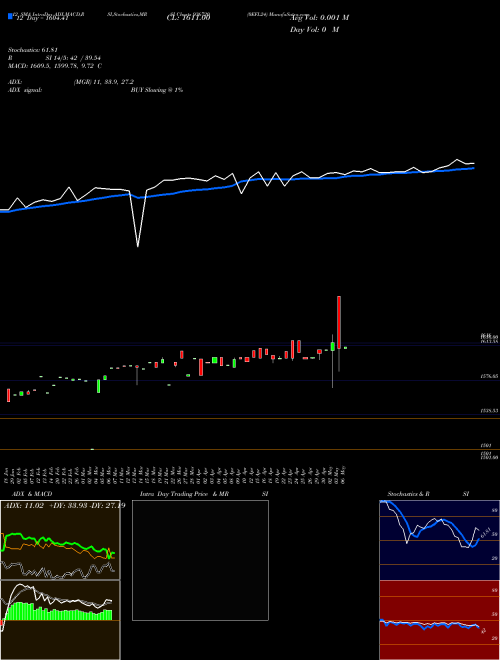Click the 'Avg Vol: 0.001 M' label
Viewport: 500px width, 660px height.
(319, 17)
